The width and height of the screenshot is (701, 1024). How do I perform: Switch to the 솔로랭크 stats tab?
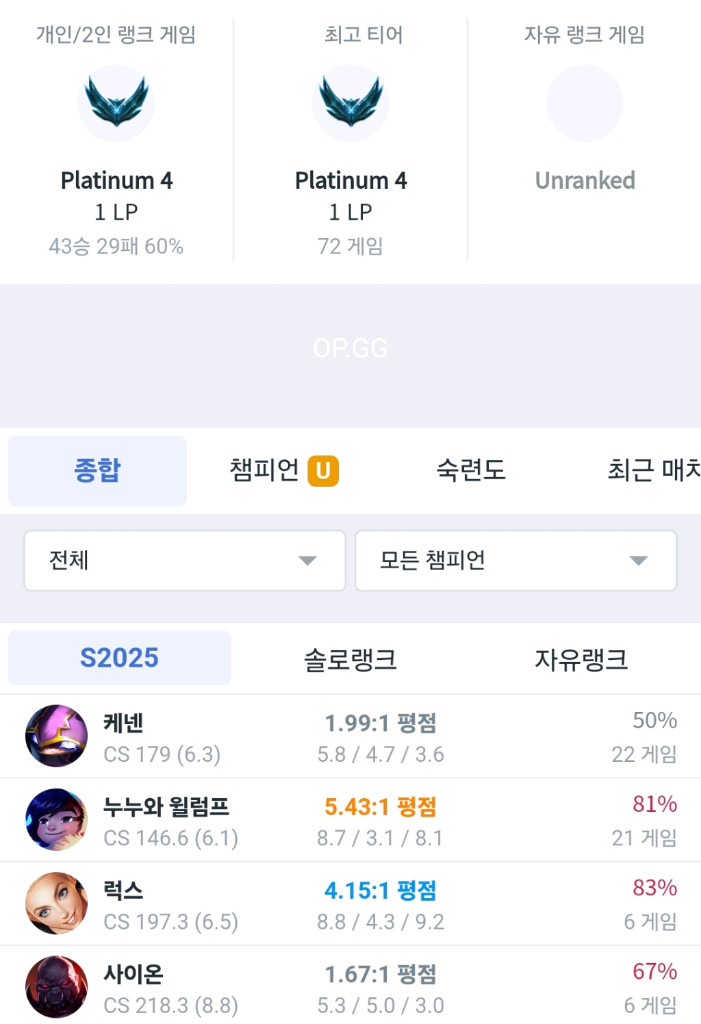(x=350, y=659)
